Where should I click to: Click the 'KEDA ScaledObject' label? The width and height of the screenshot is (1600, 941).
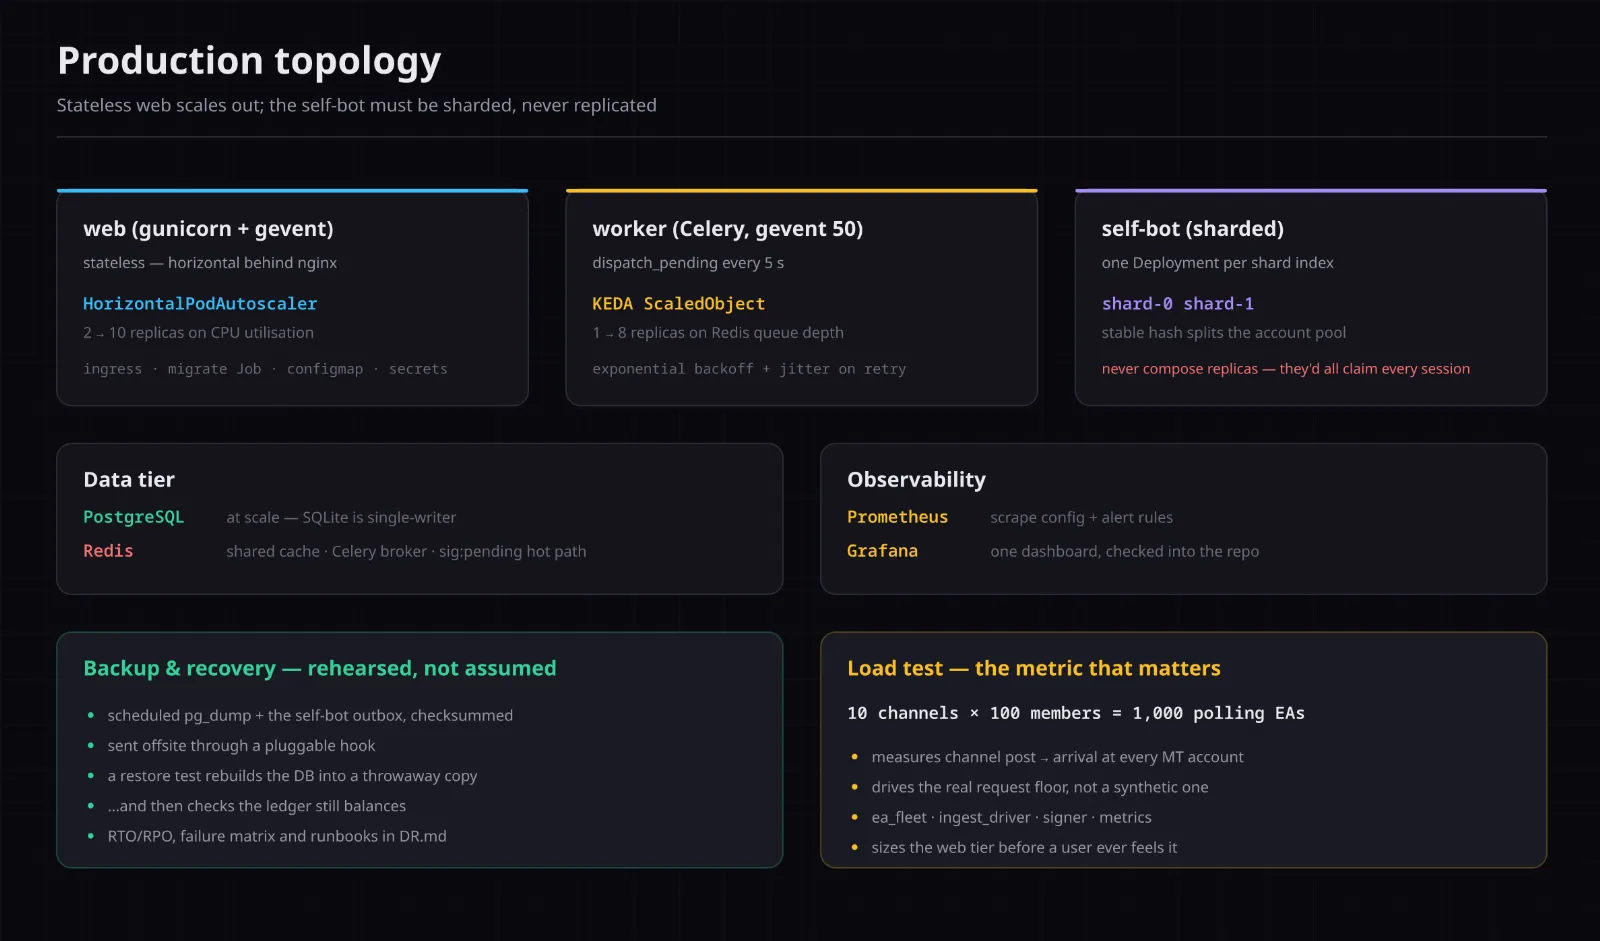678,303
